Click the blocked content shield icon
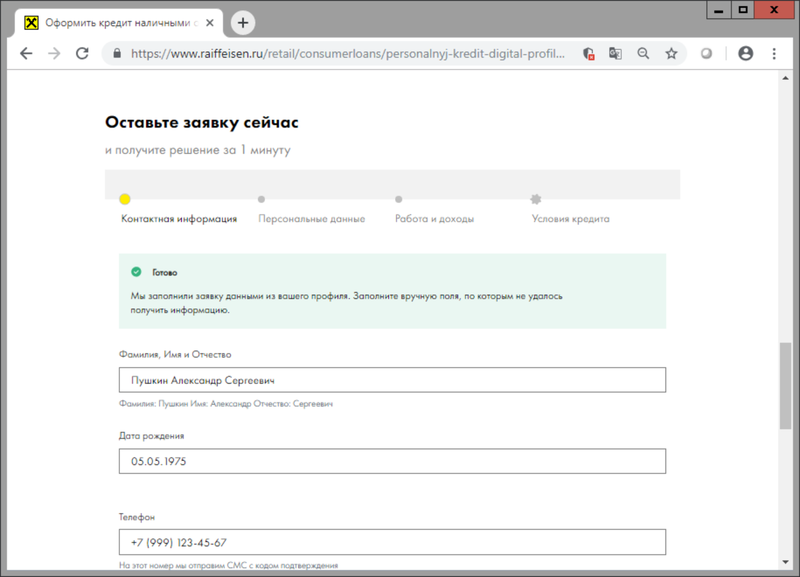800x577 pixels. click(x=589, y=54)
